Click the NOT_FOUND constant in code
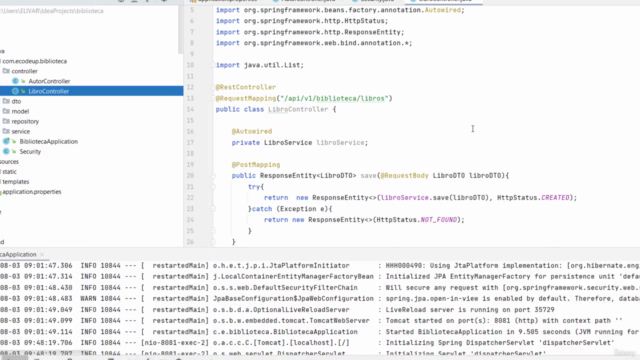 (x=439, y=220)
